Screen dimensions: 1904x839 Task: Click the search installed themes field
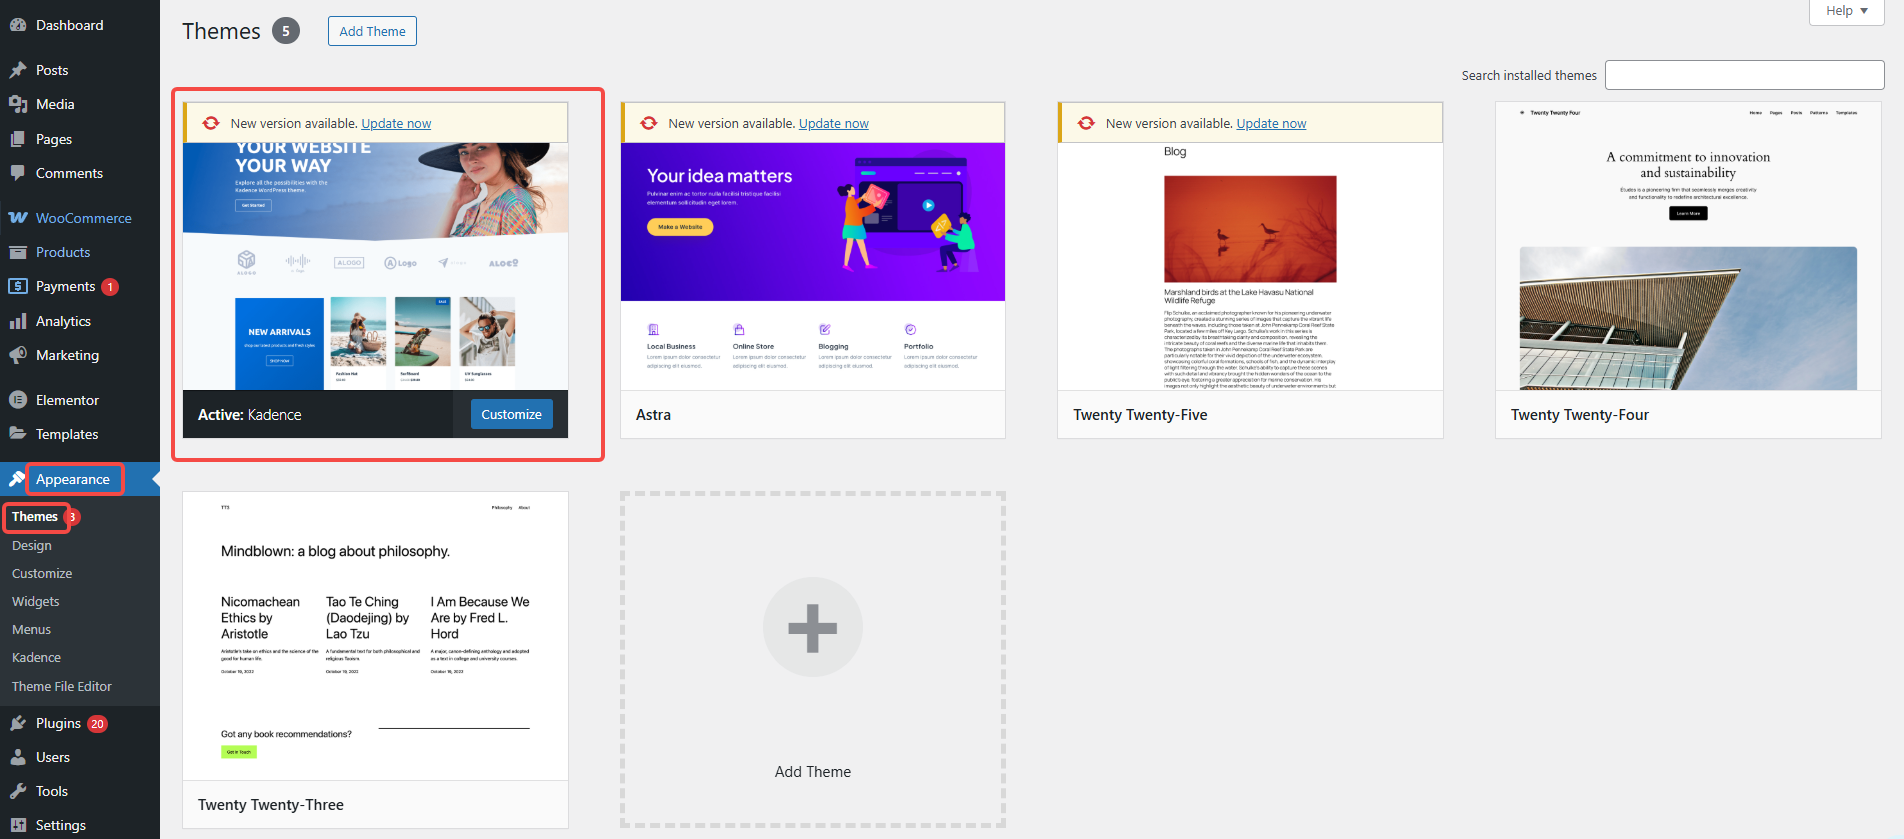1745,75
